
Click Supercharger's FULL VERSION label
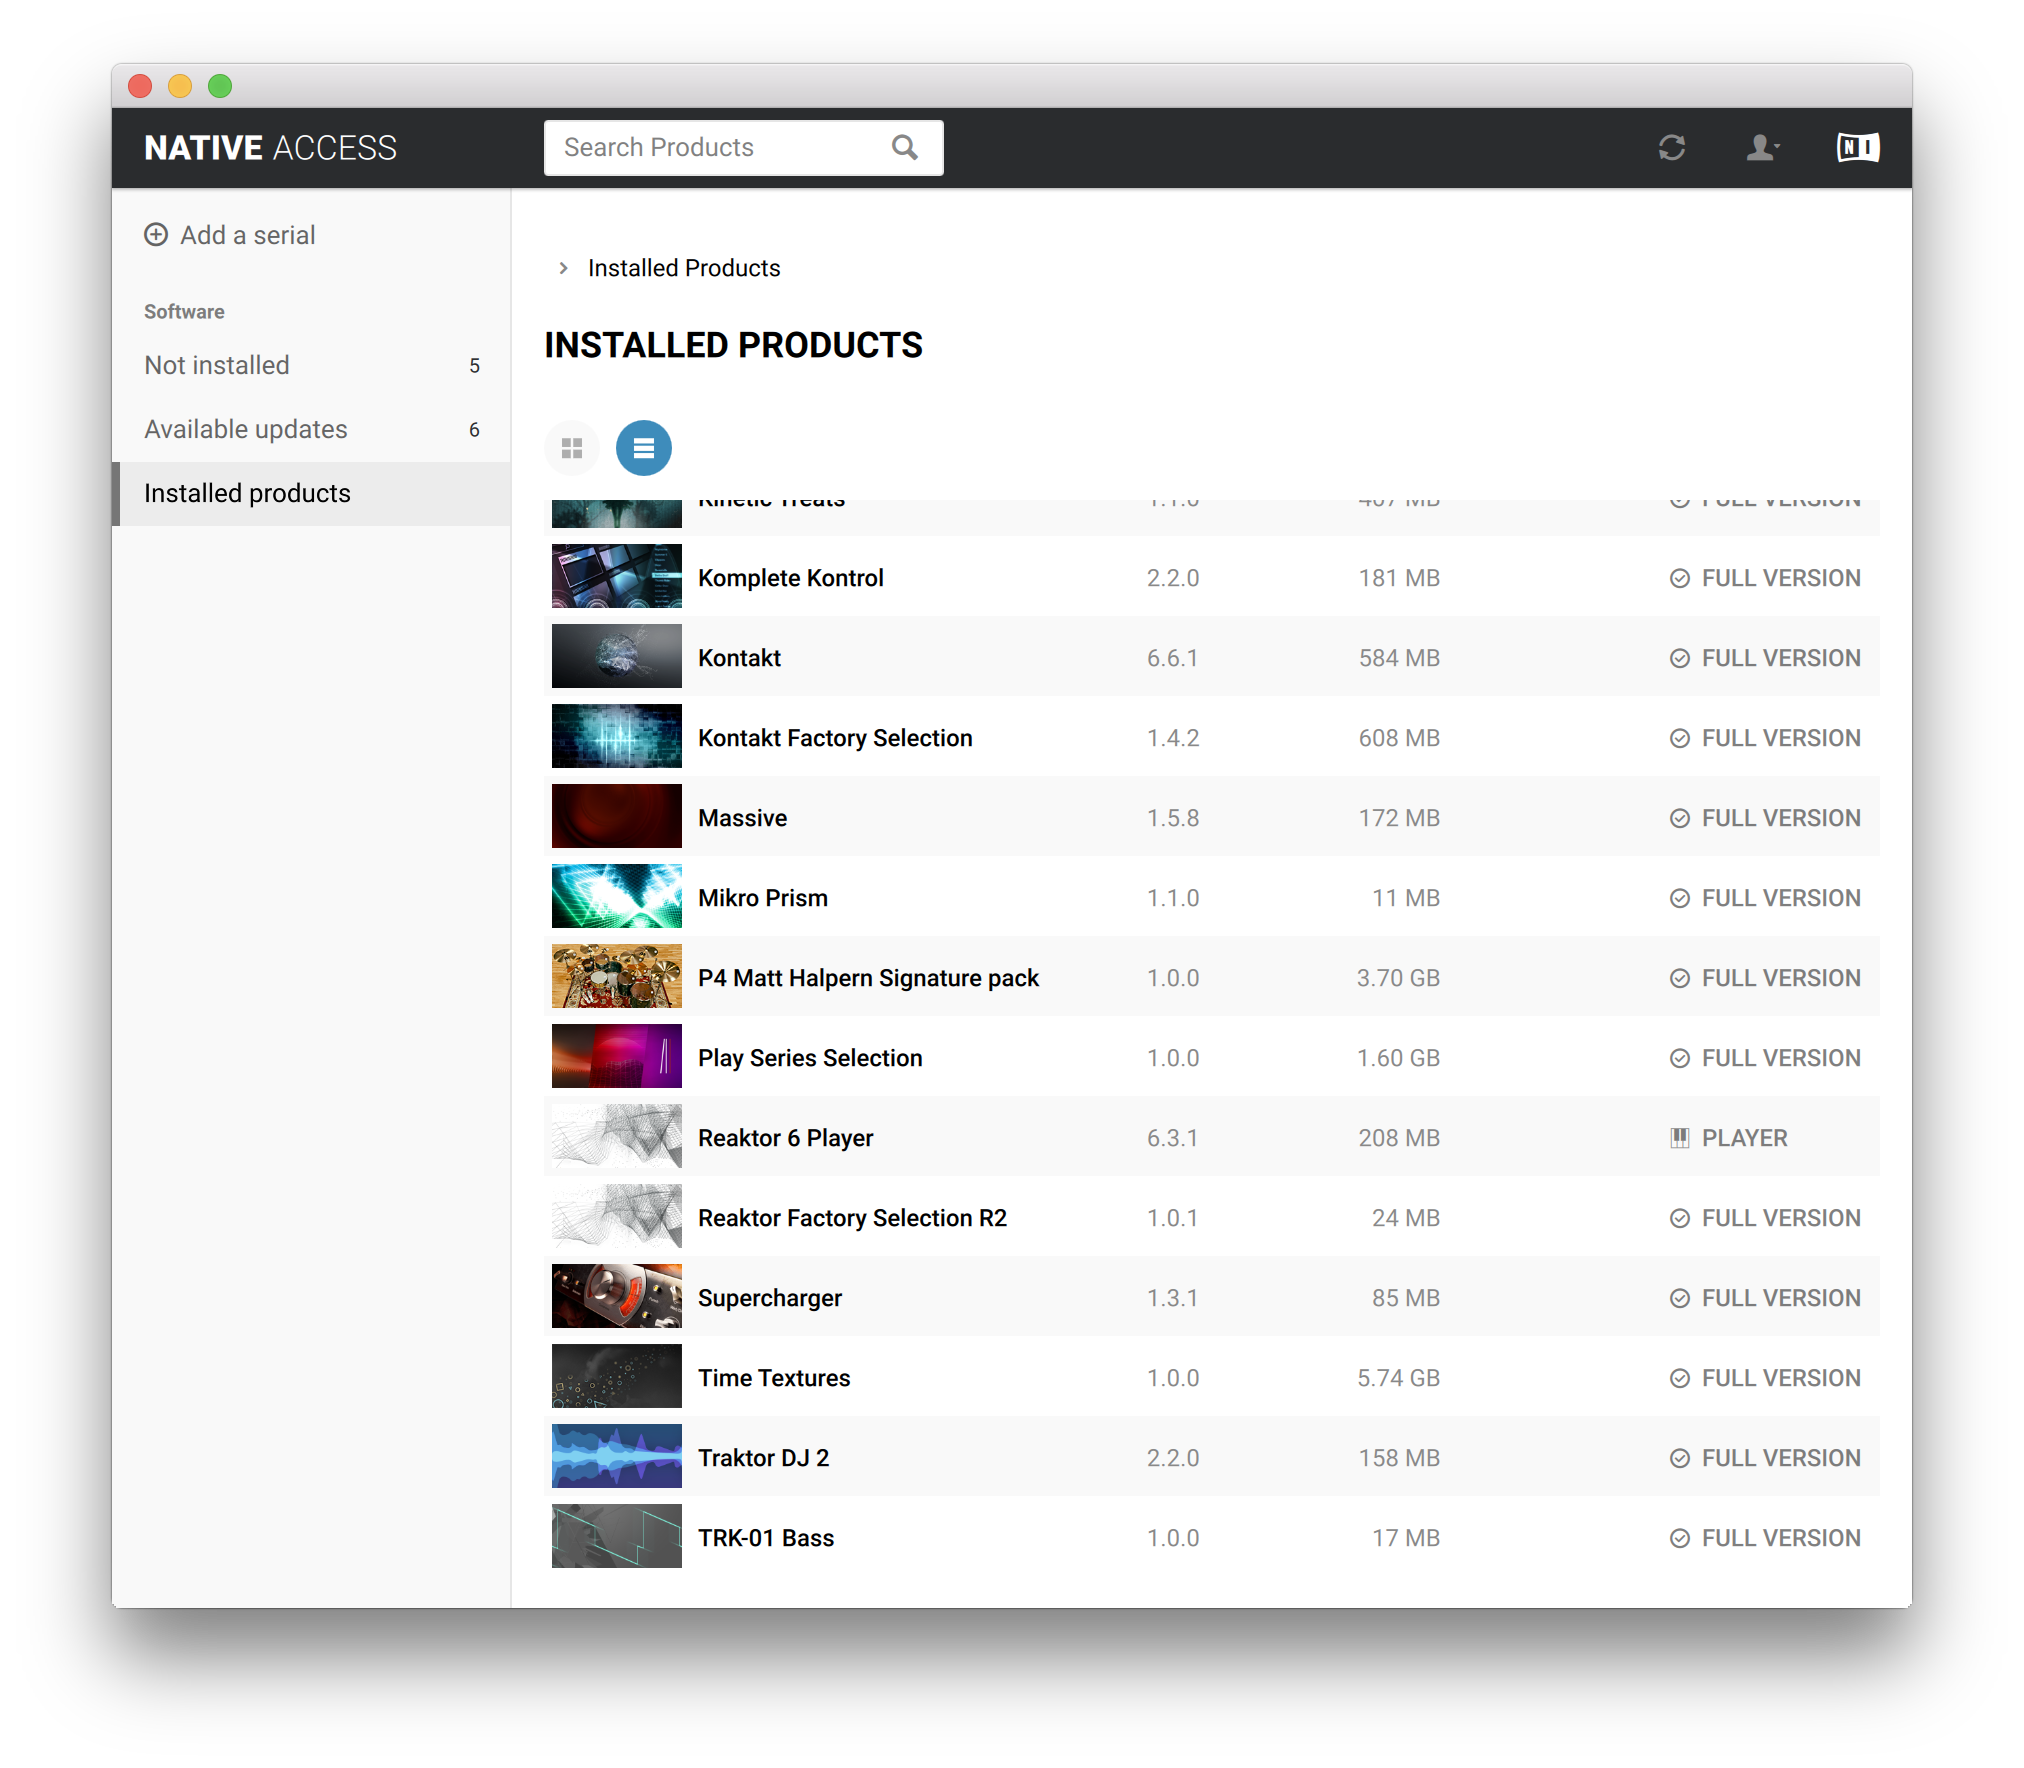pyautogui.click(x=1780, y=1298)
